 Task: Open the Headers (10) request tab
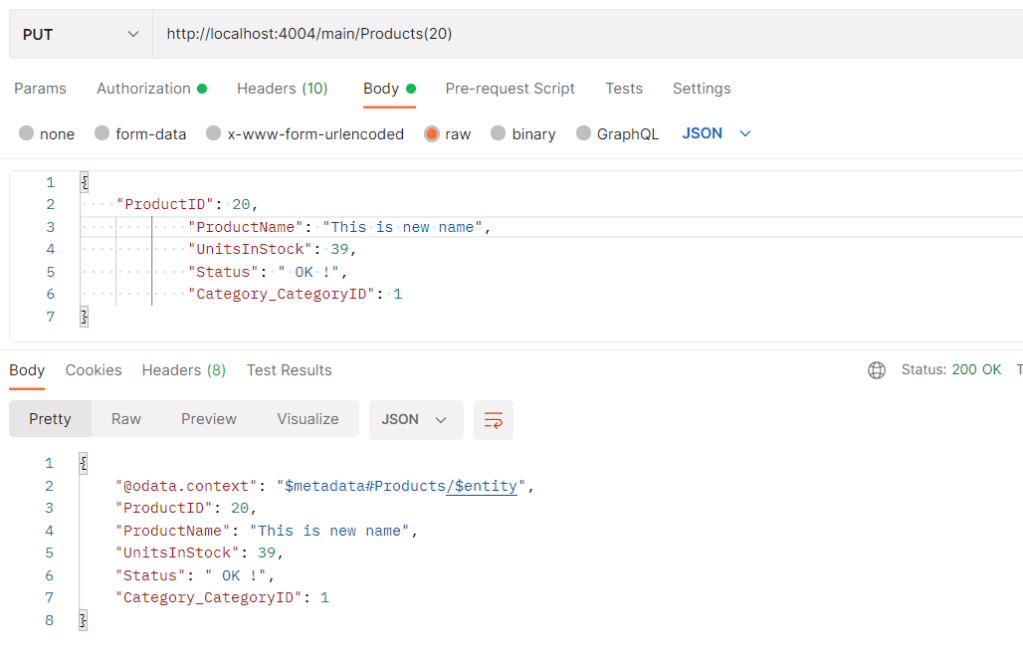coord(282,88)
